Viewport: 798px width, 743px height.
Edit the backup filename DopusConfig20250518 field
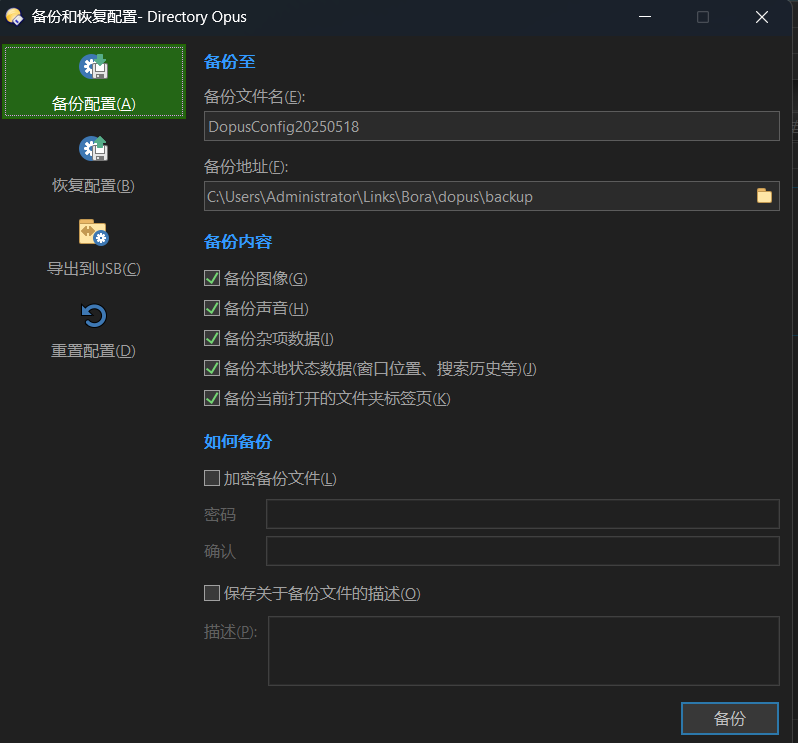492,126
